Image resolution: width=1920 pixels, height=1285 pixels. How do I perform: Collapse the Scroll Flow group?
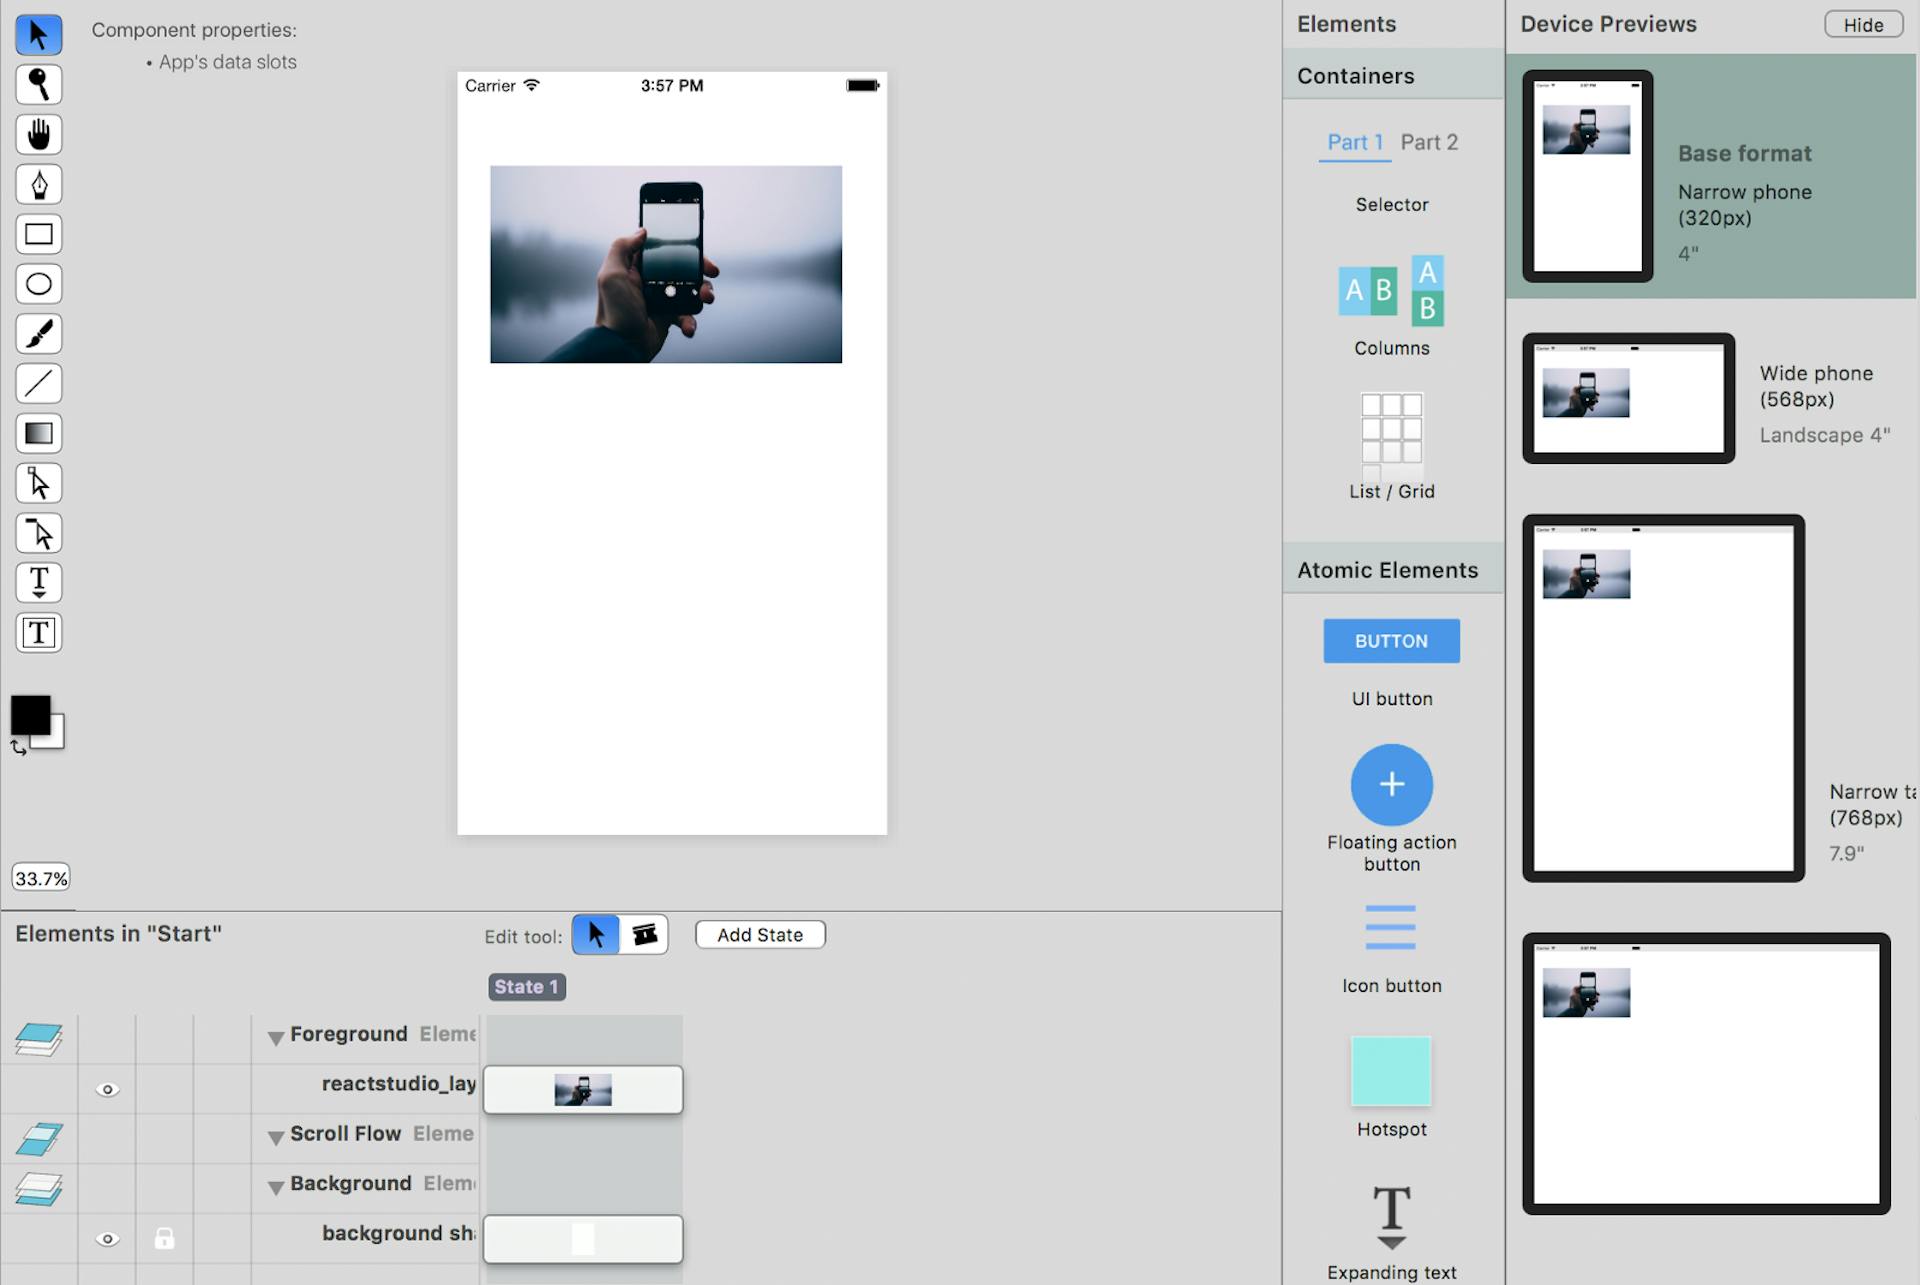pos(276,1136)
